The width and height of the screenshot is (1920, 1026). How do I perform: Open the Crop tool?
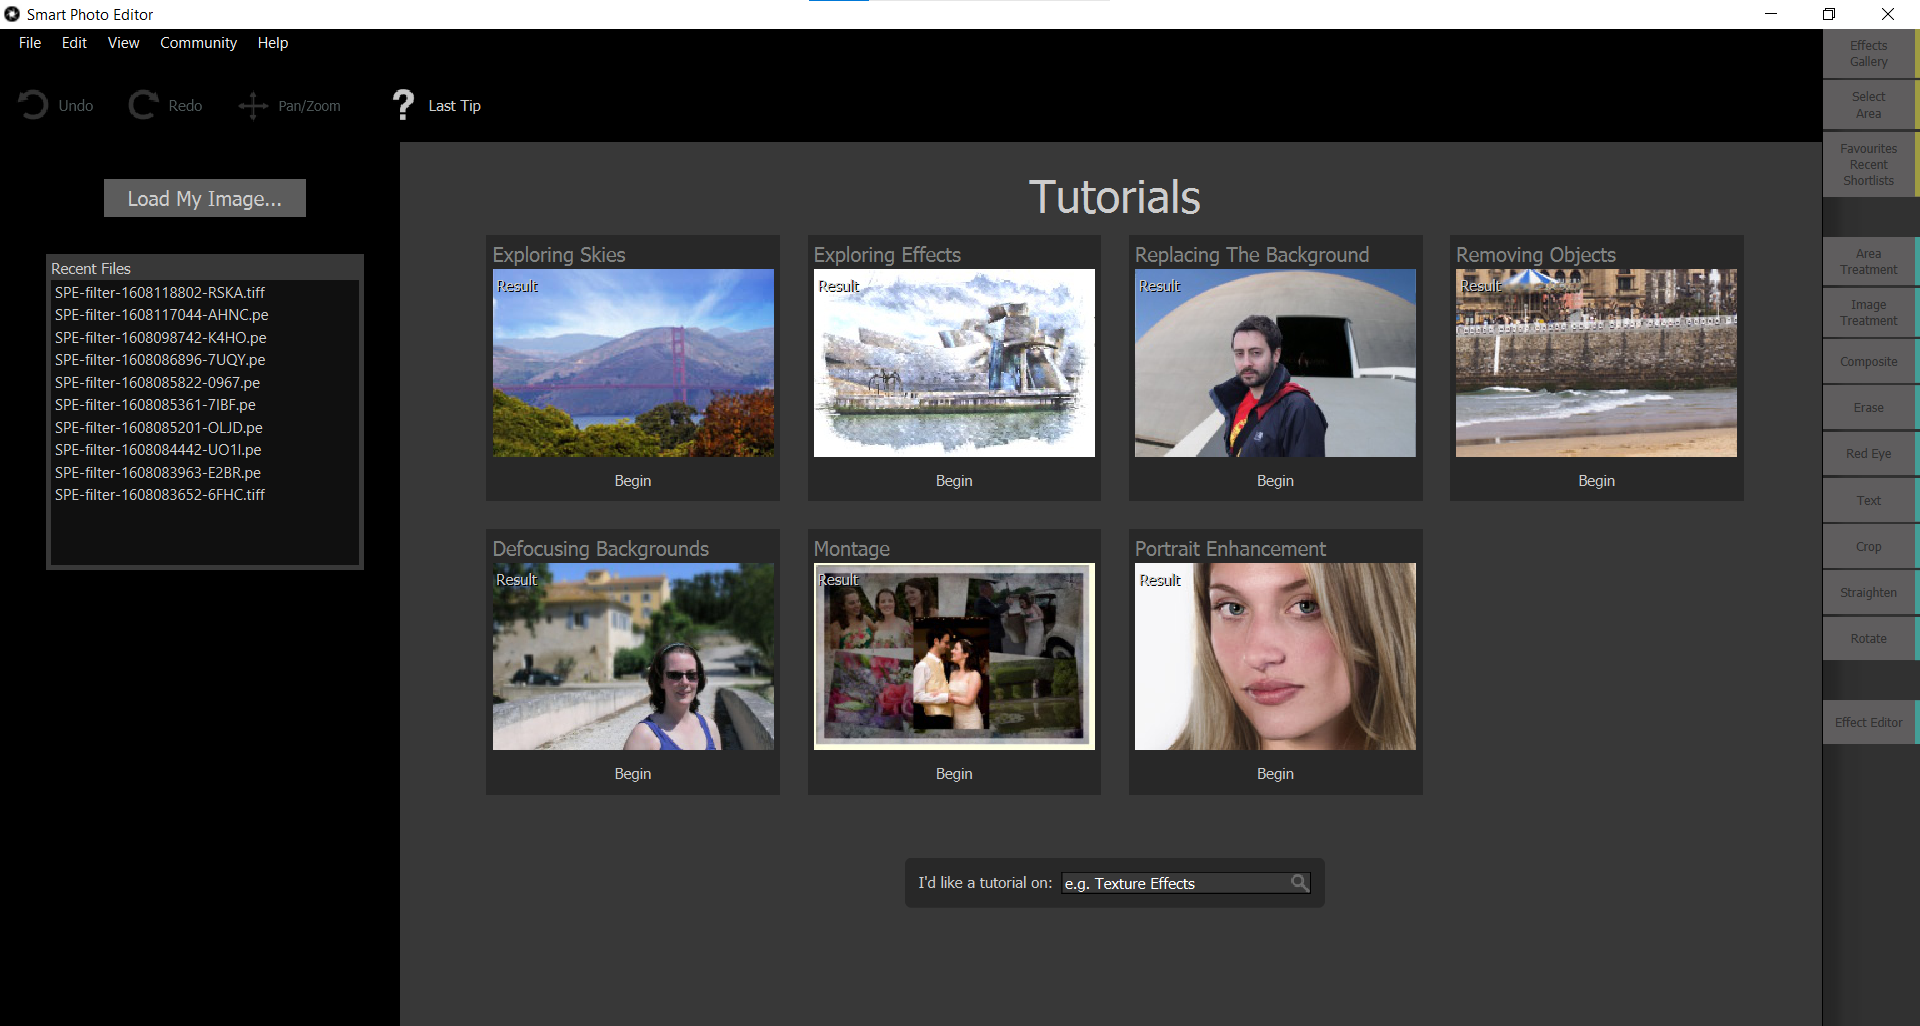(x=1868, y=547)
